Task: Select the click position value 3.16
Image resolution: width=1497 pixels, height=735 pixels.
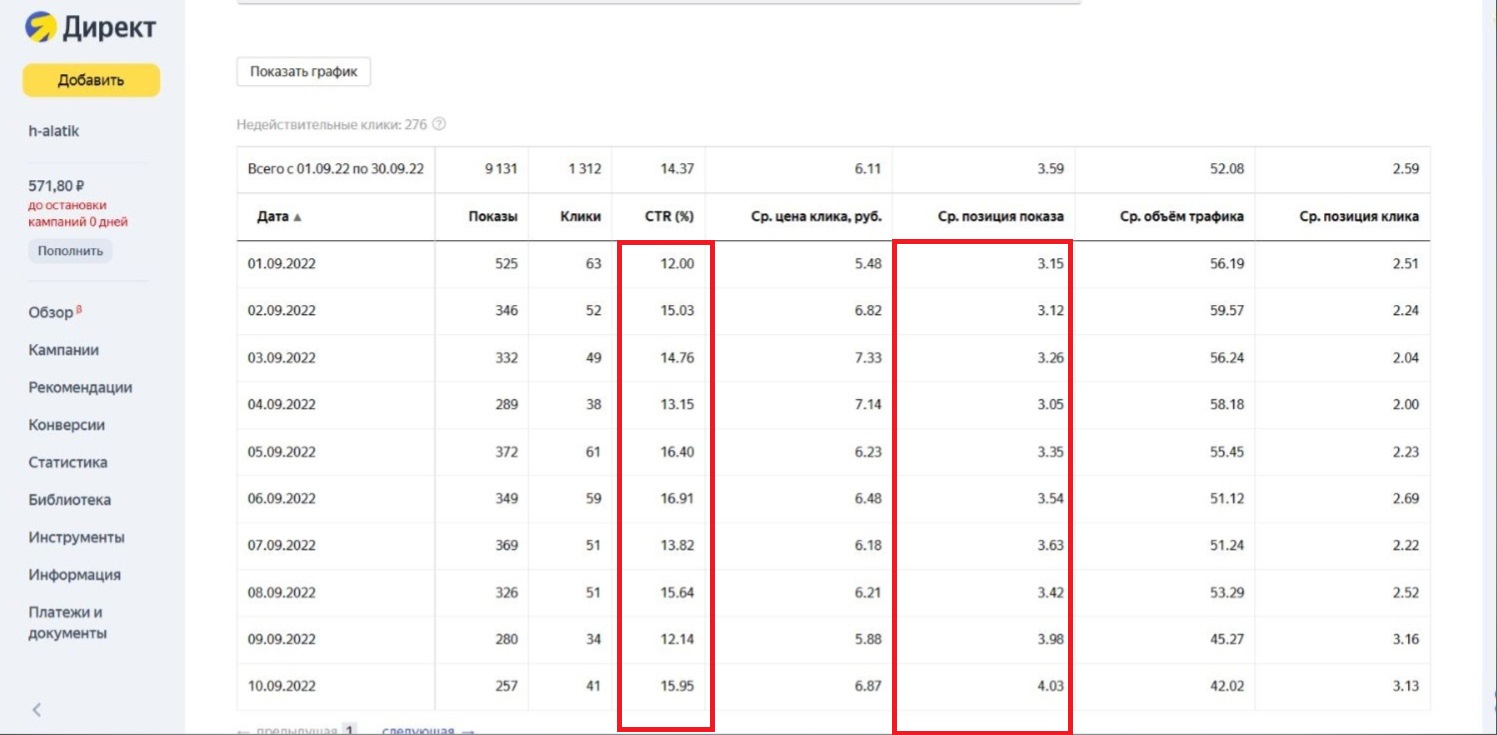Action: (x=1405, y=640)
